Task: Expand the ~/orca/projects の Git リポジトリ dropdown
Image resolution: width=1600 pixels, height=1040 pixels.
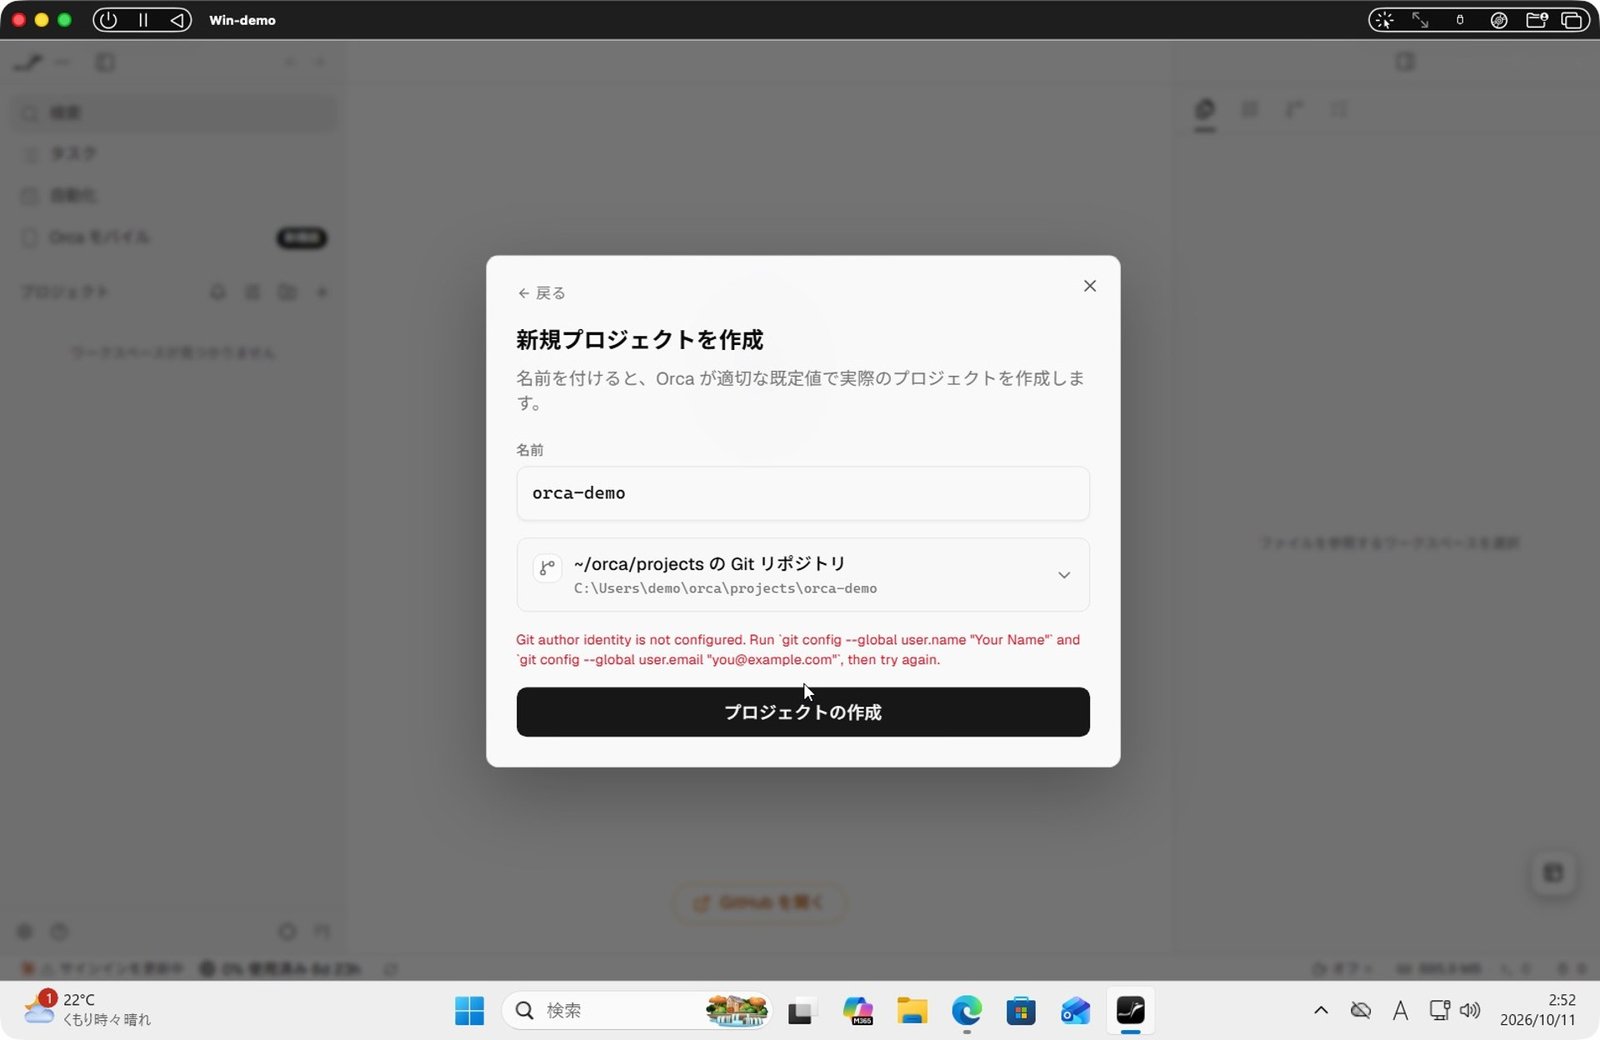Action: click(x=803, y=575)
